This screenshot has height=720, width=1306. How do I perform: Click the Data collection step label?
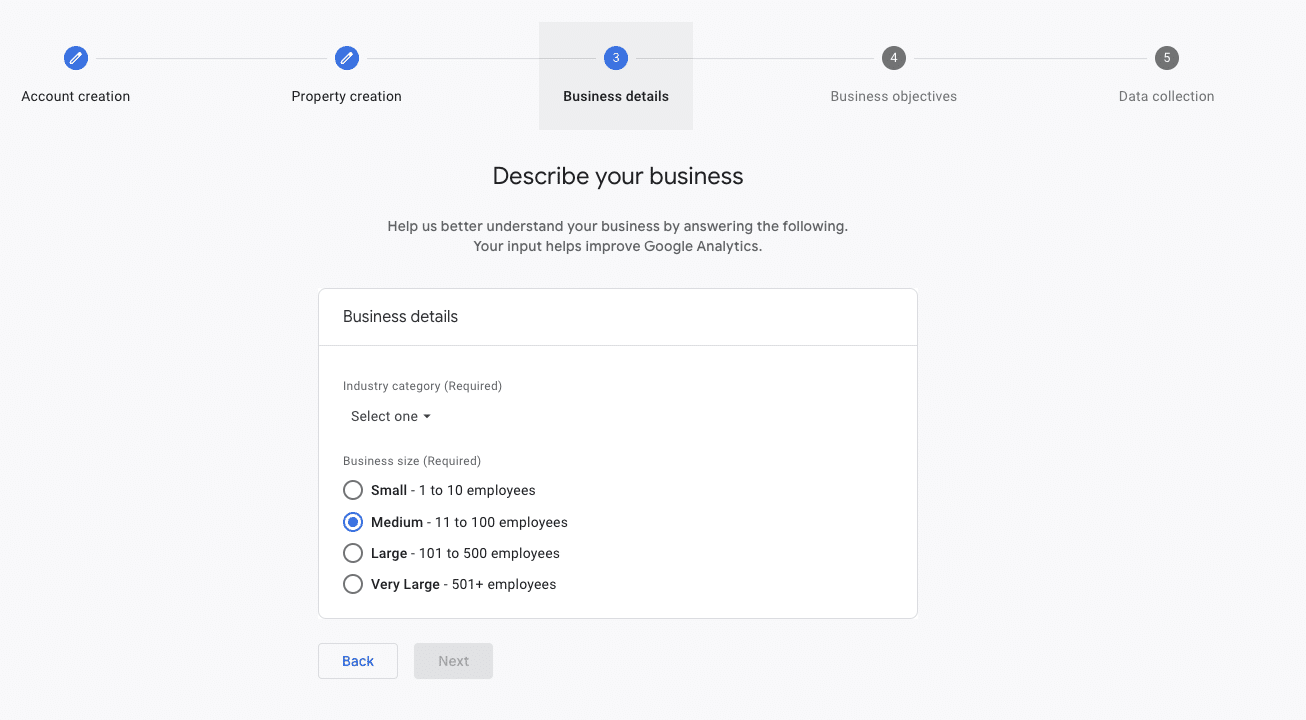coord(1166,97)
